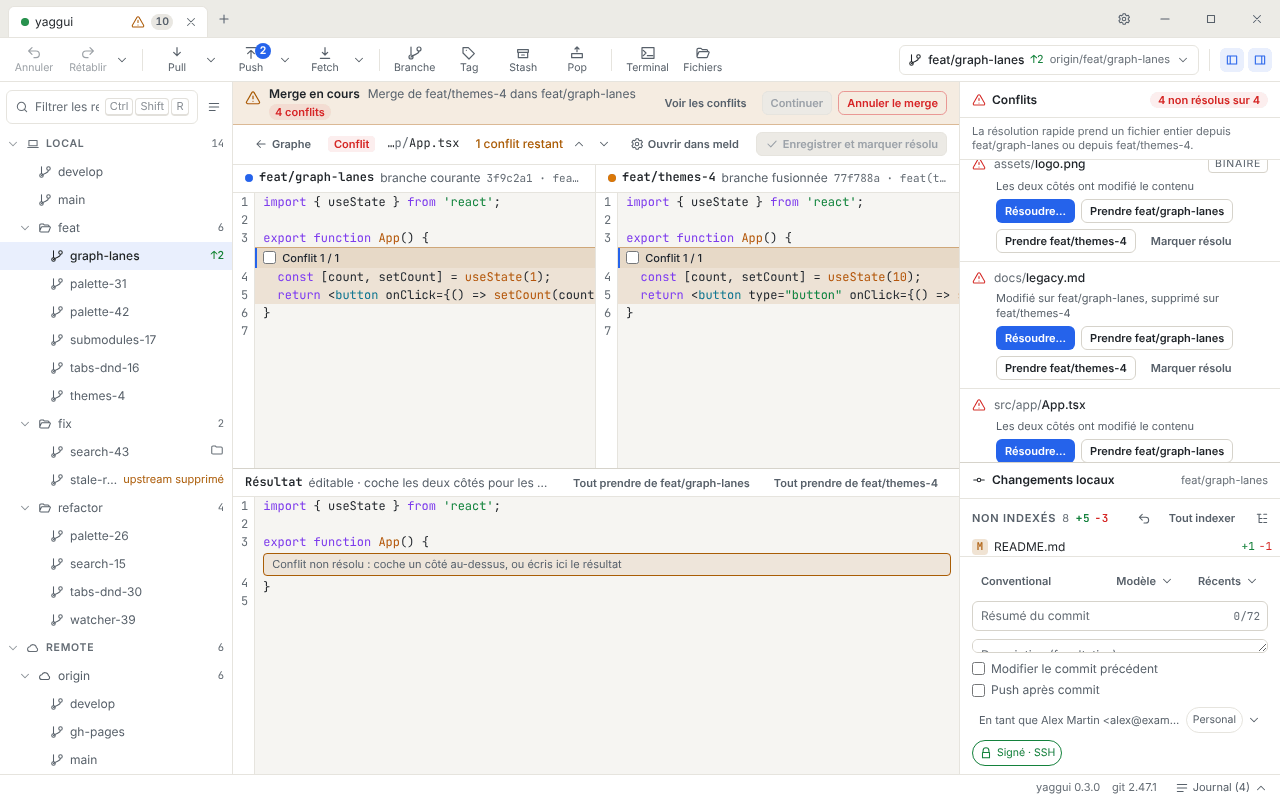This screenshot has height=800, width=1280.
Task: Collapse the refactor folder
Action: (26, 508)
